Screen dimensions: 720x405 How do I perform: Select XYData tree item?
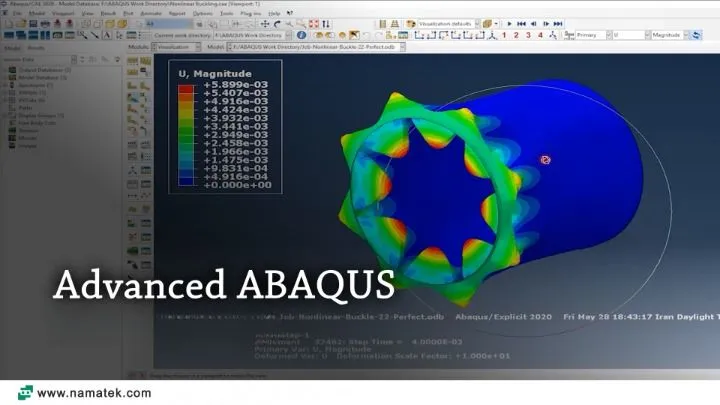pos(32,100)
